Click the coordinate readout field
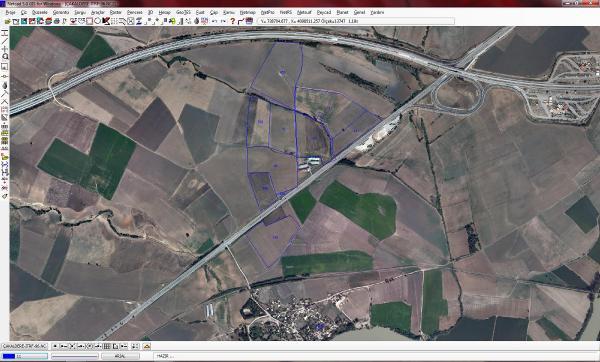This screenshot has width=600, height=362. pos(356,21)
